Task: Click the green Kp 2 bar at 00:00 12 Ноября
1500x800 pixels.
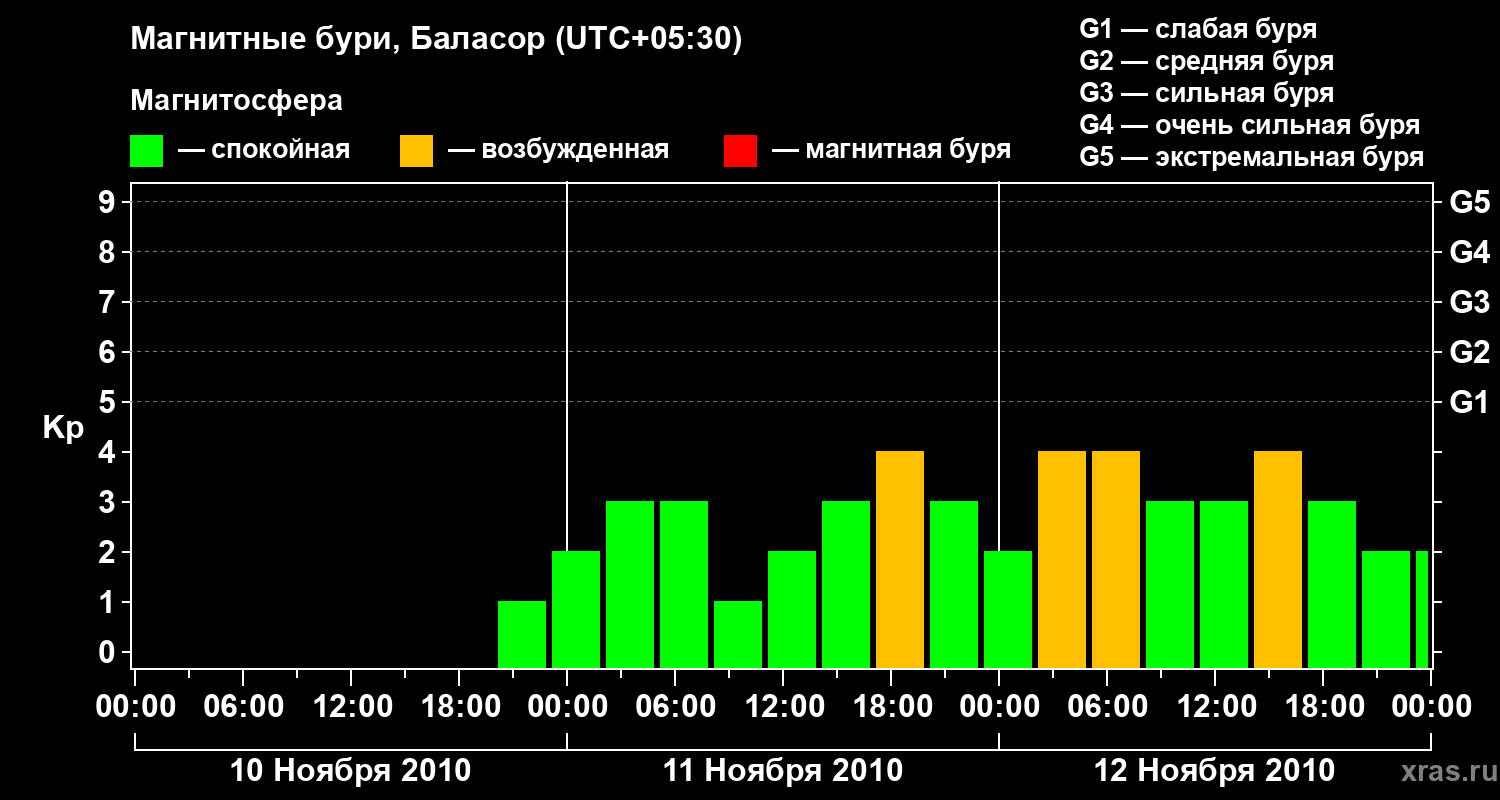Action: coord(1008,609)
